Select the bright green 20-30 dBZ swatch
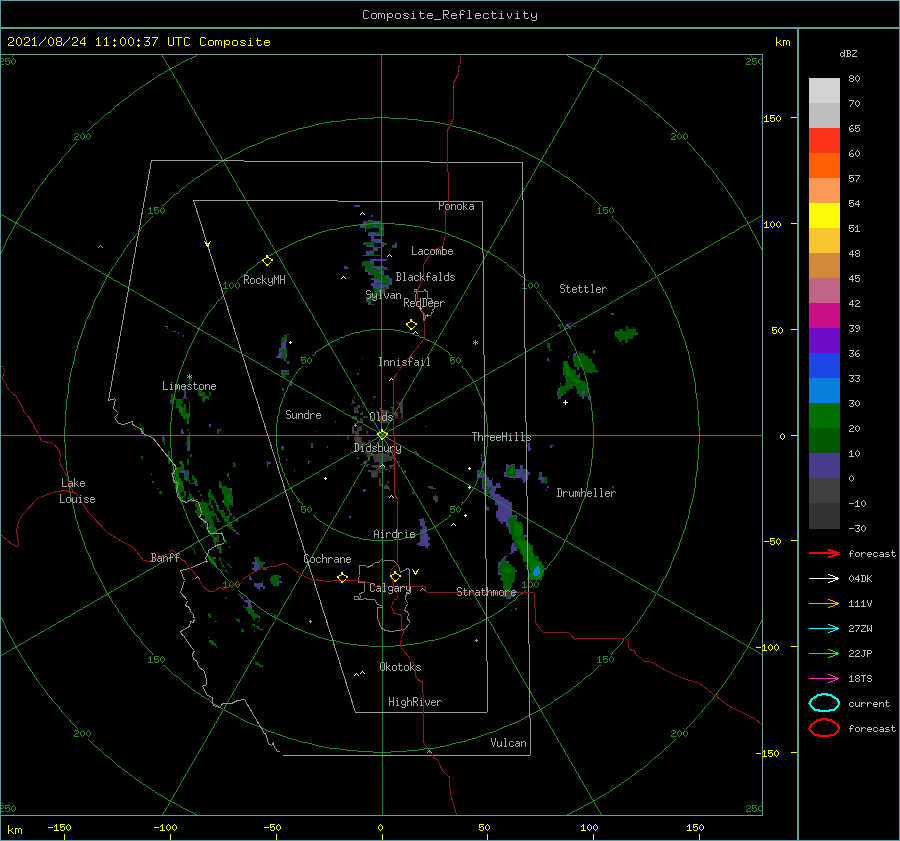Image resolution: width=900 pixels, height=841 pixels. [824, 416]
